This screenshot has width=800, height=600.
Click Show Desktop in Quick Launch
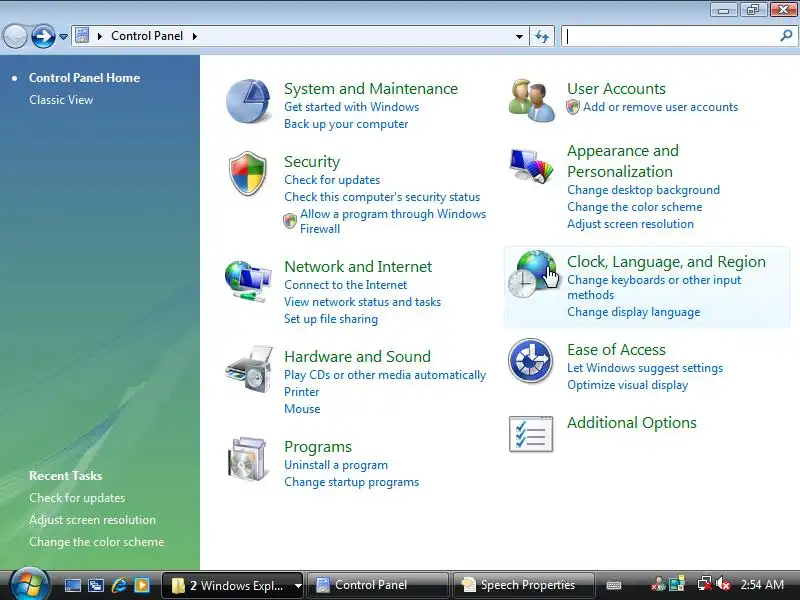click(x=72, y=585)
